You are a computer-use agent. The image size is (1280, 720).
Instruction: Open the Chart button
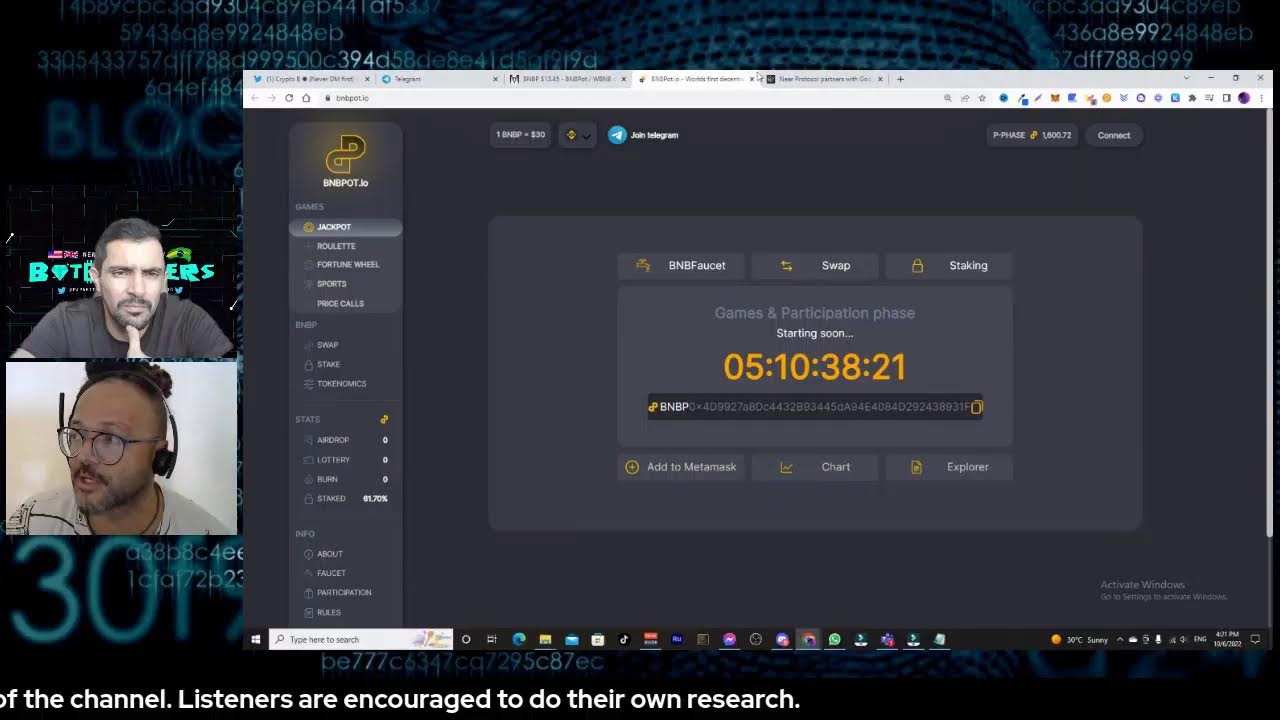(815, 467)
